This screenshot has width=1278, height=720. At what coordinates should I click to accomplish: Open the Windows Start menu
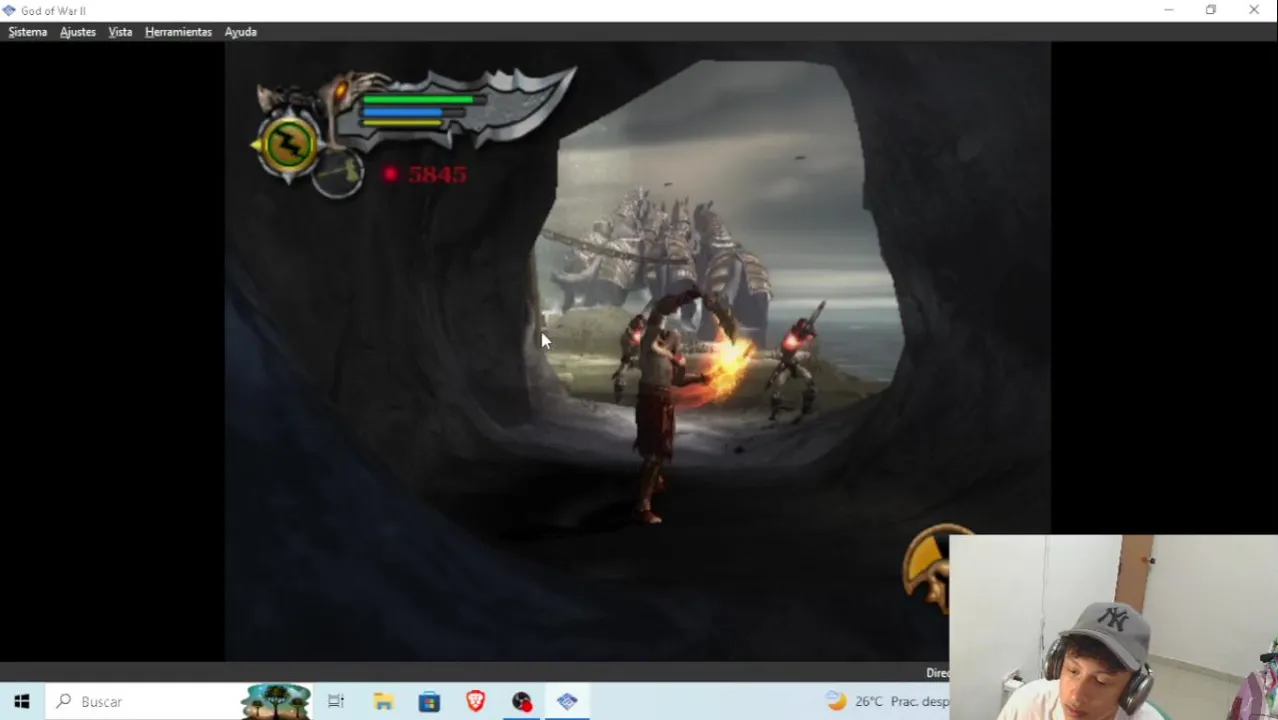tap(22, 702)
